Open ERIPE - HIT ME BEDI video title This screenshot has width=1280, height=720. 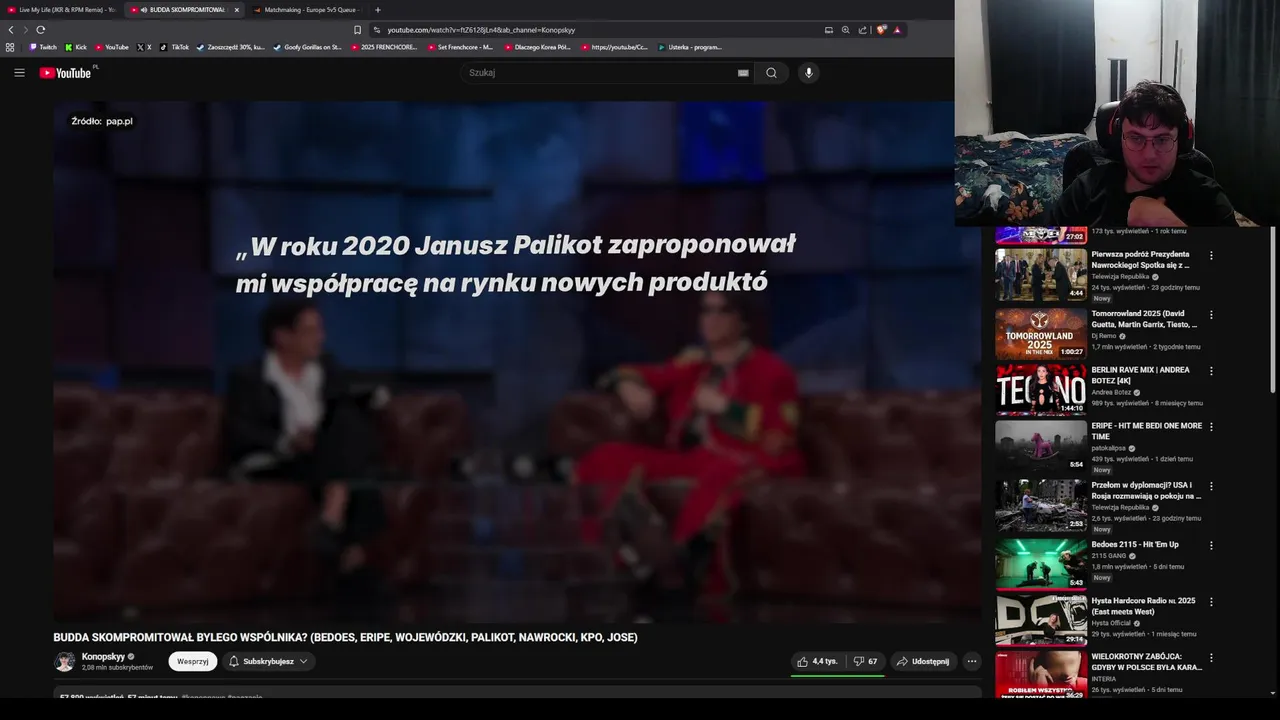tap(1147, 431)
